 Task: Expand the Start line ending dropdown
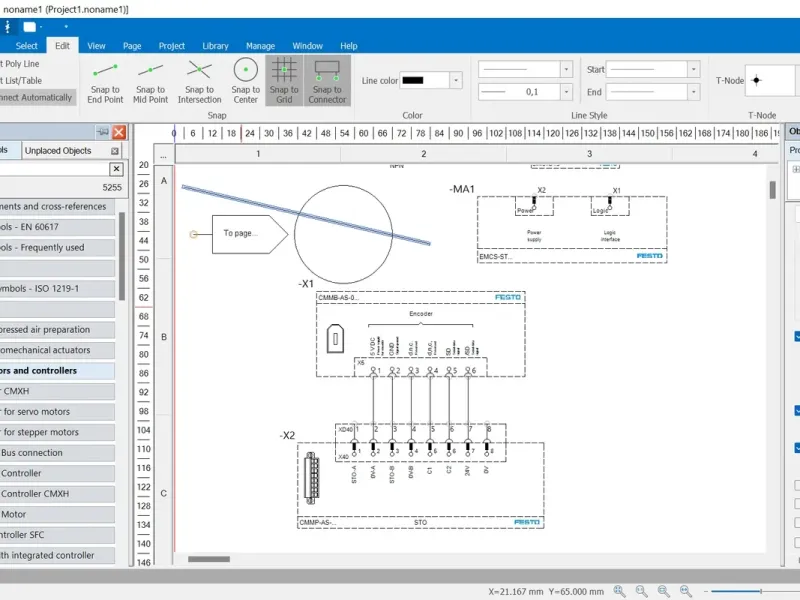(693, 69)
